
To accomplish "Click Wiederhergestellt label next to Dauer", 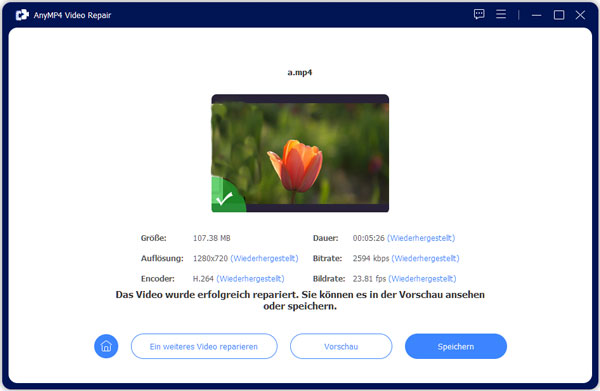I will pos(421,238).
